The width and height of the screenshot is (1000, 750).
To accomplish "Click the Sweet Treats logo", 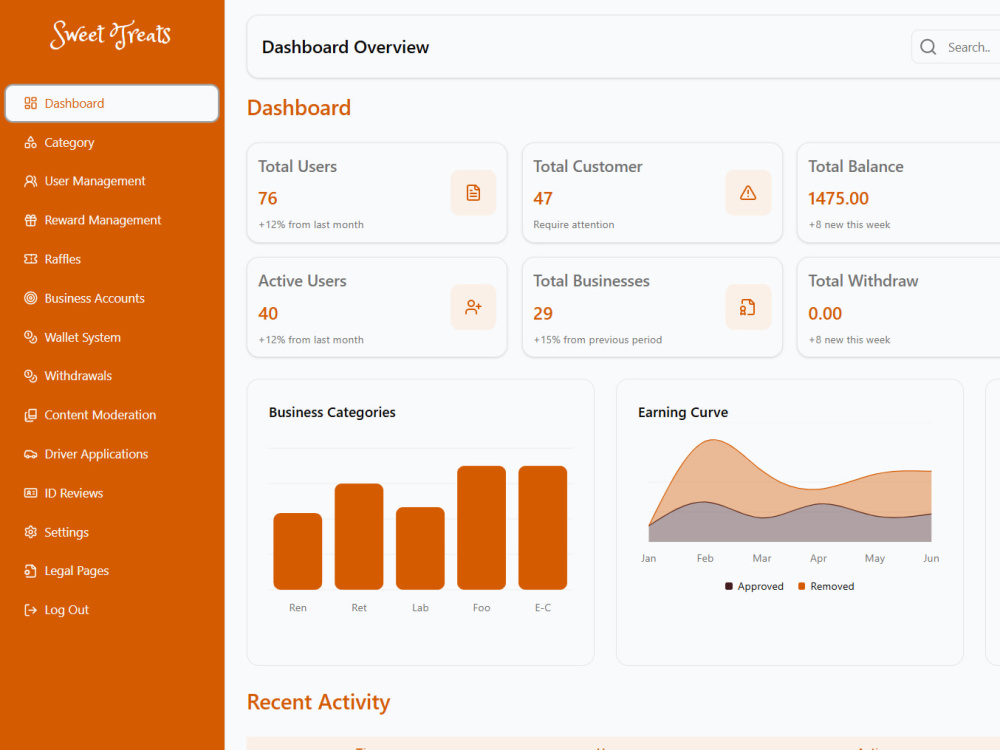I will pyautogui.click(x=111, y=34).
